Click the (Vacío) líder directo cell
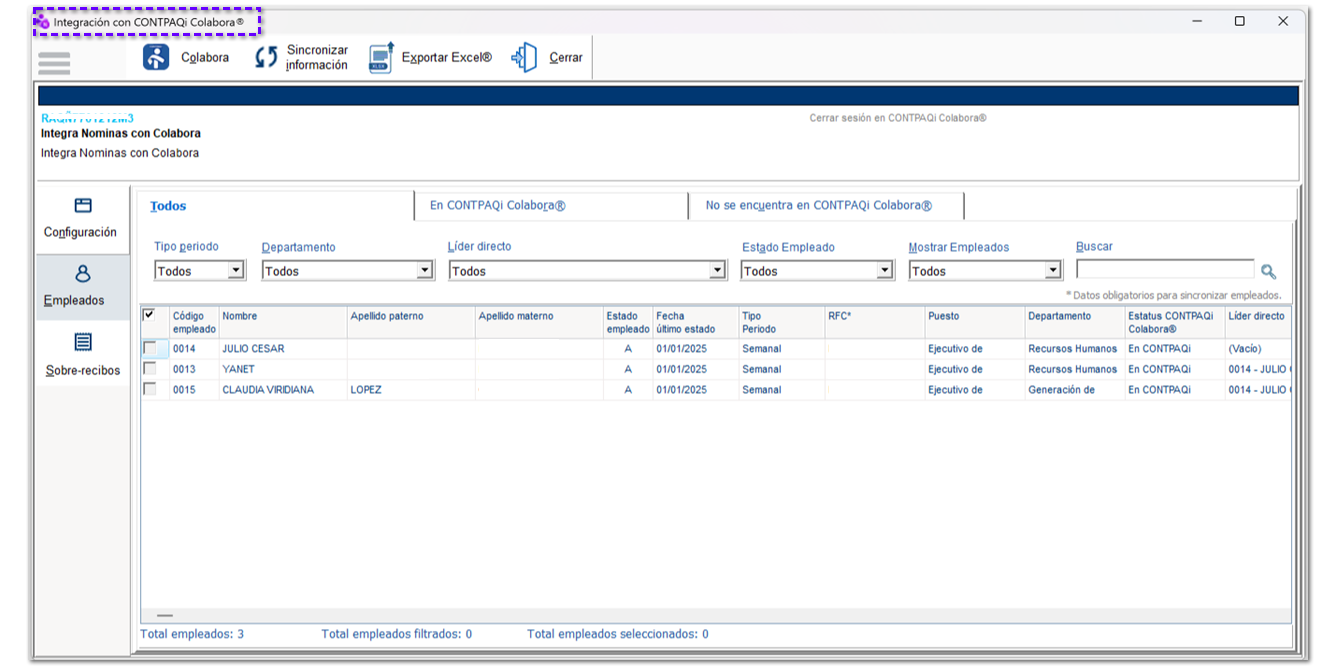This screenshot has height=669, width=1317. 1257,349
